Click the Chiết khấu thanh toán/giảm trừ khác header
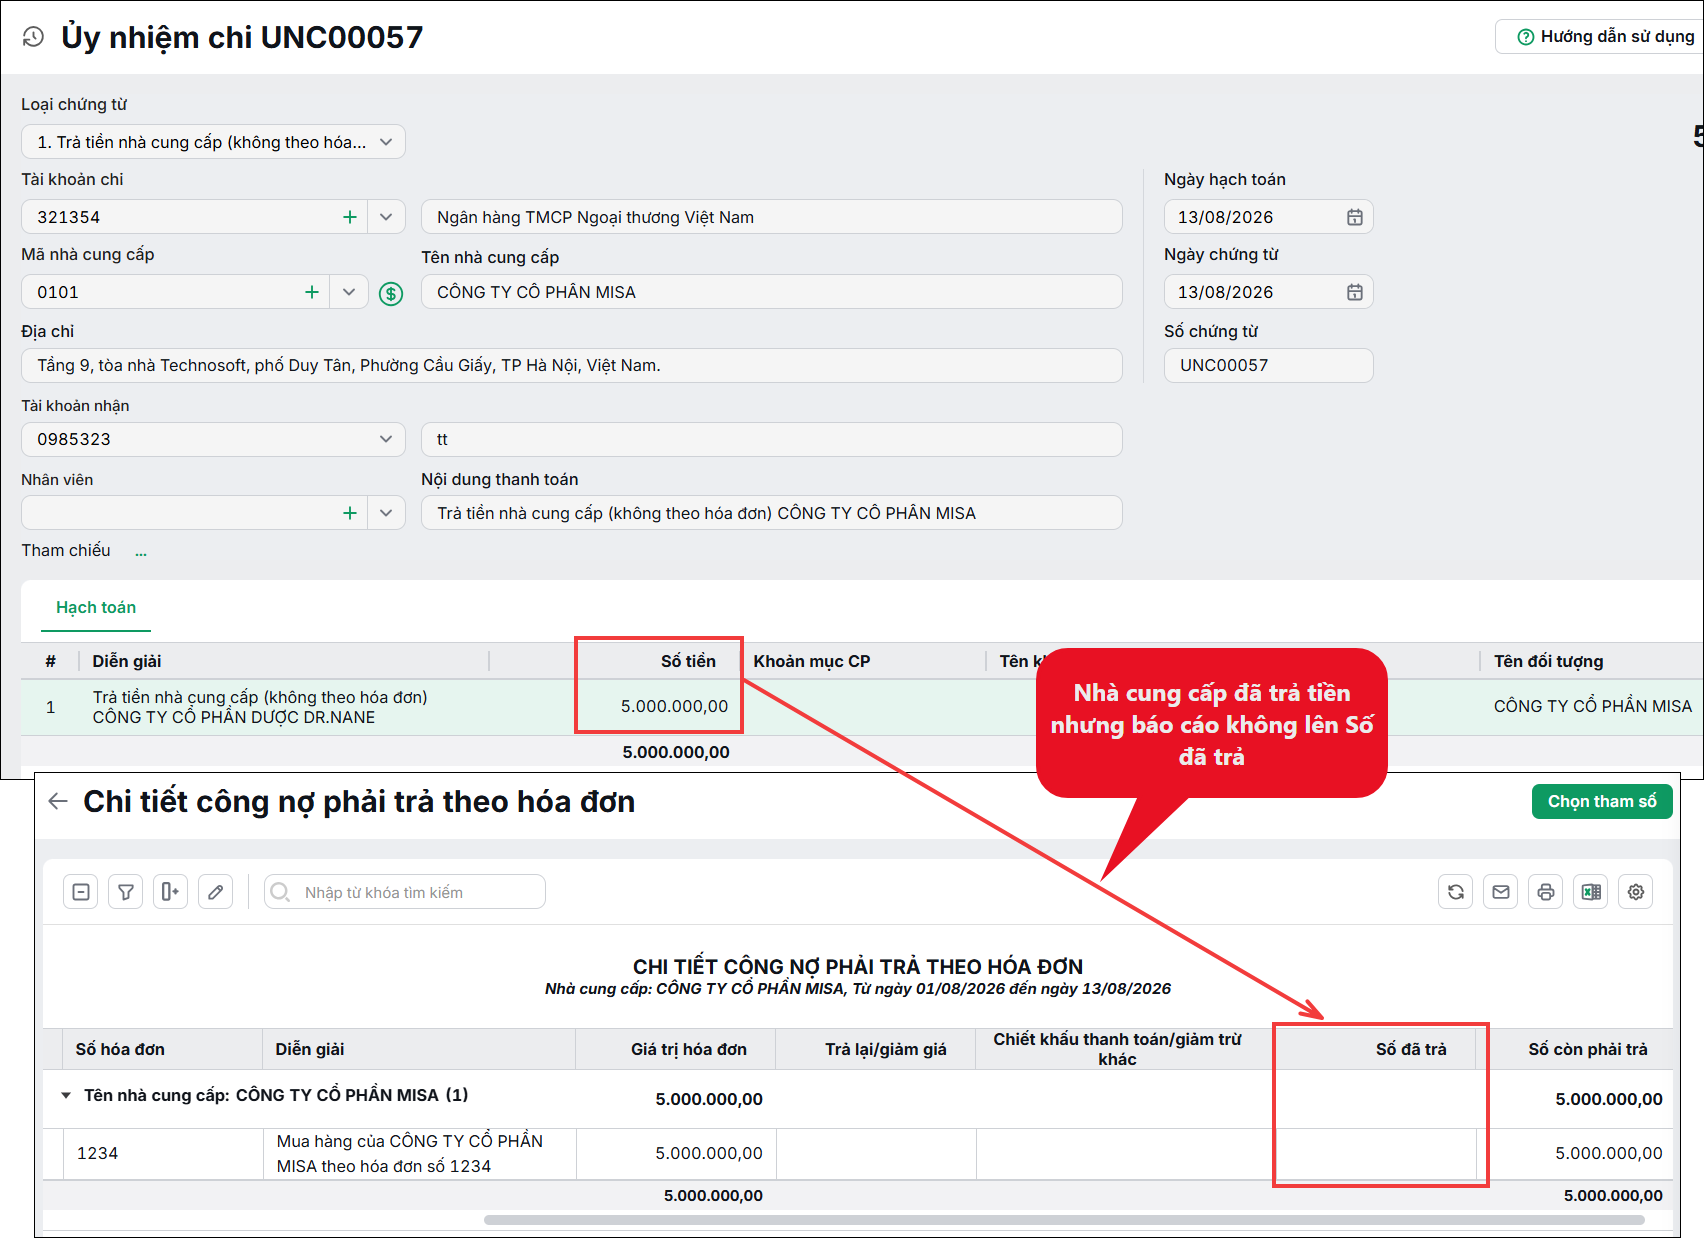 [1117, 1049]
